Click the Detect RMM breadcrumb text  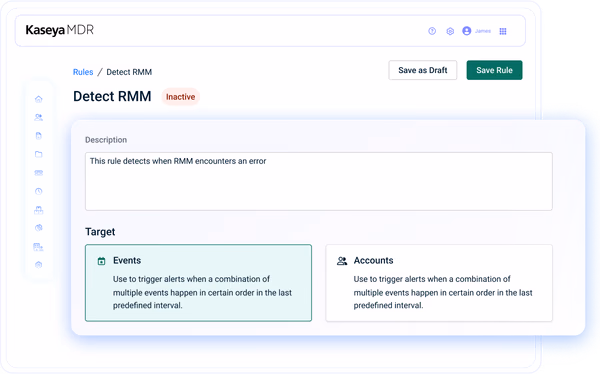(x=129, y=72)
